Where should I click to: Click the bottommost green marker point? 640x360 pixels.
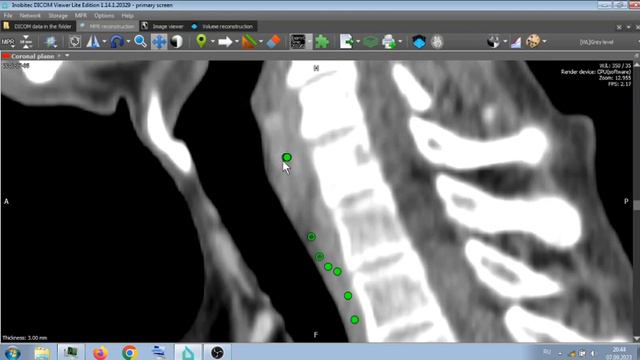355,320
